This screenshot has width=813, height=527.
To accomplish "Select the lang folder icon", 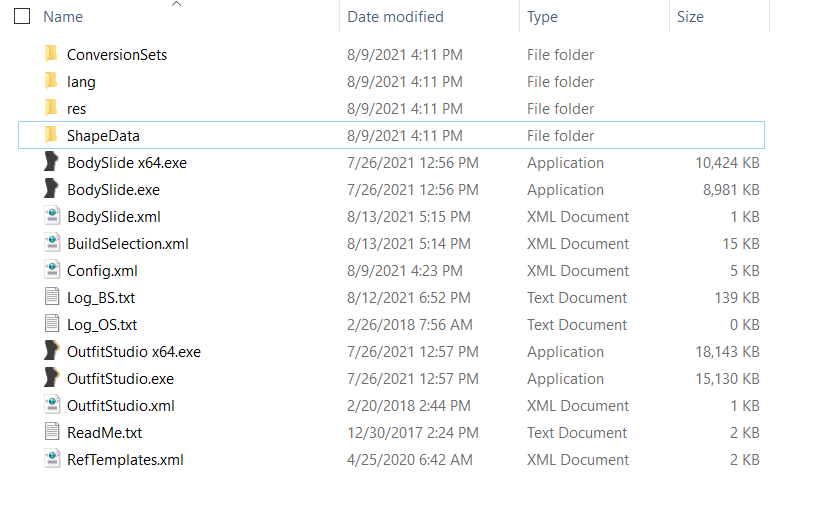I will pos(51,80).
